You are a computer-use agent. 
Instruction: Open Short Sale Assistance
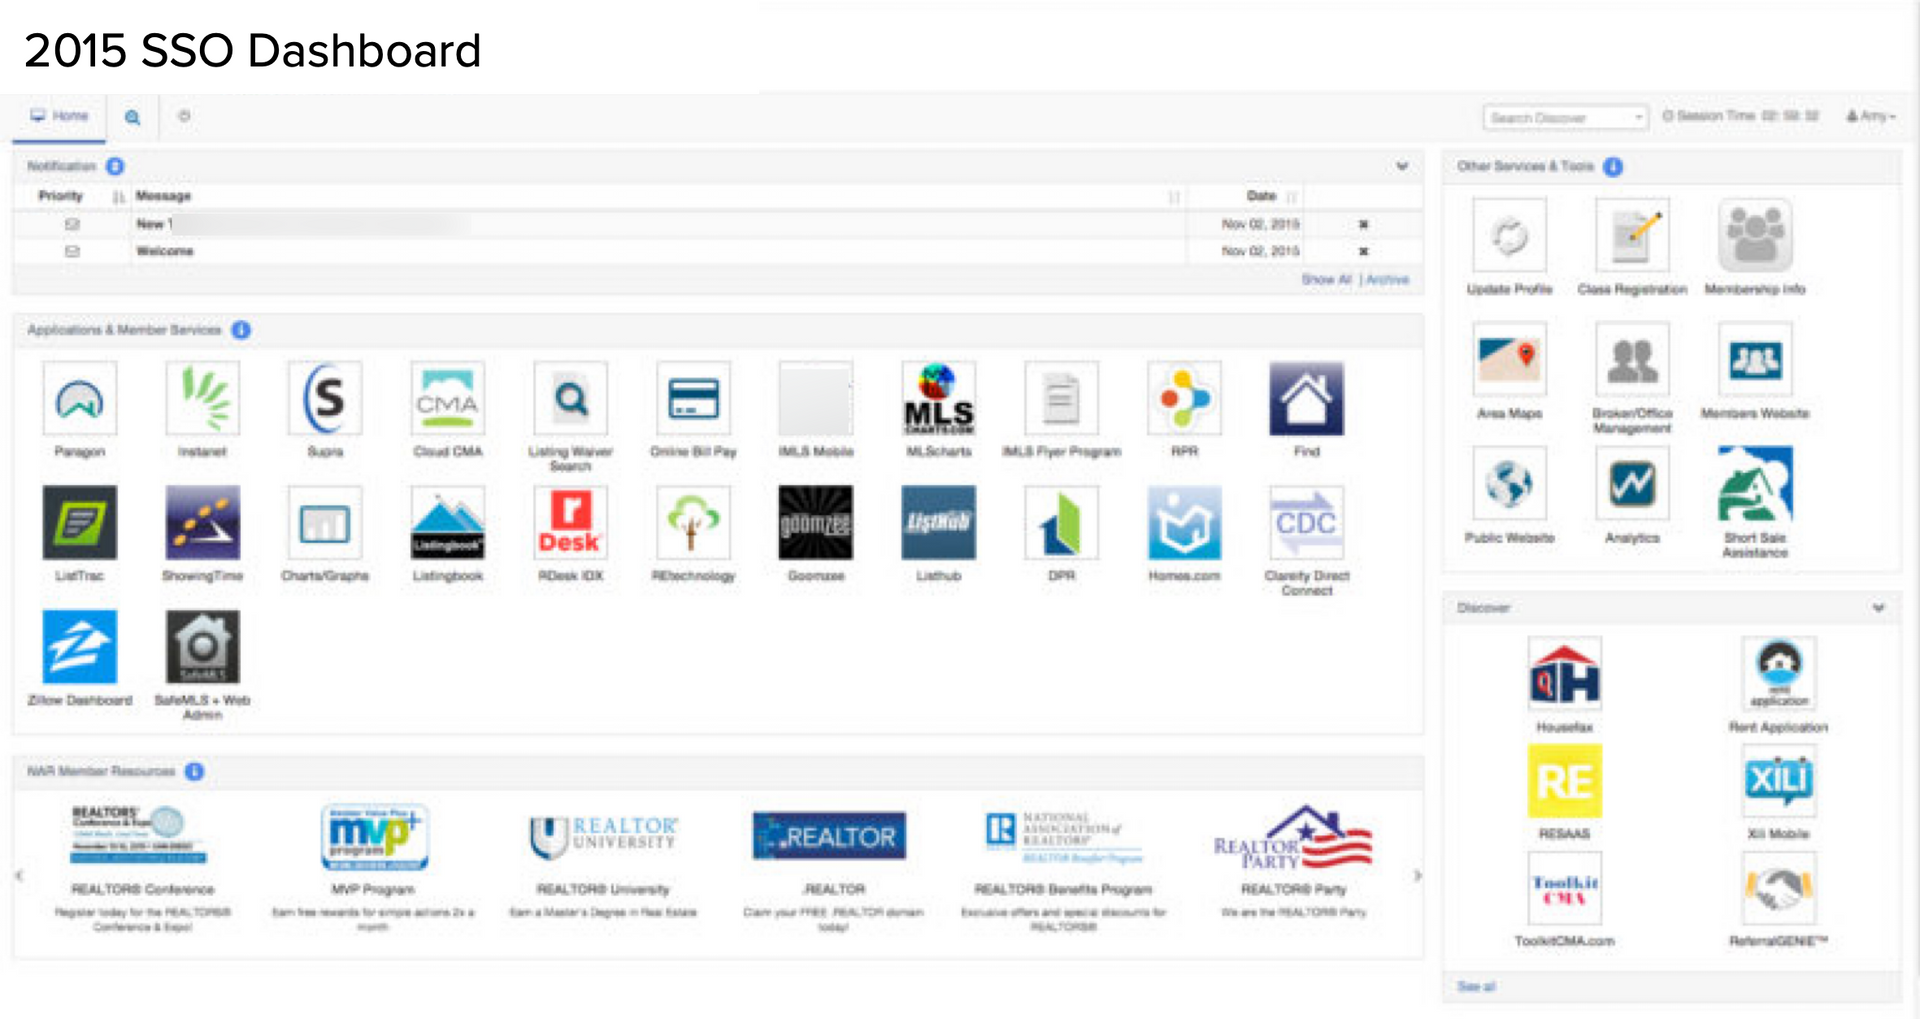click(x=1755, y=484)
